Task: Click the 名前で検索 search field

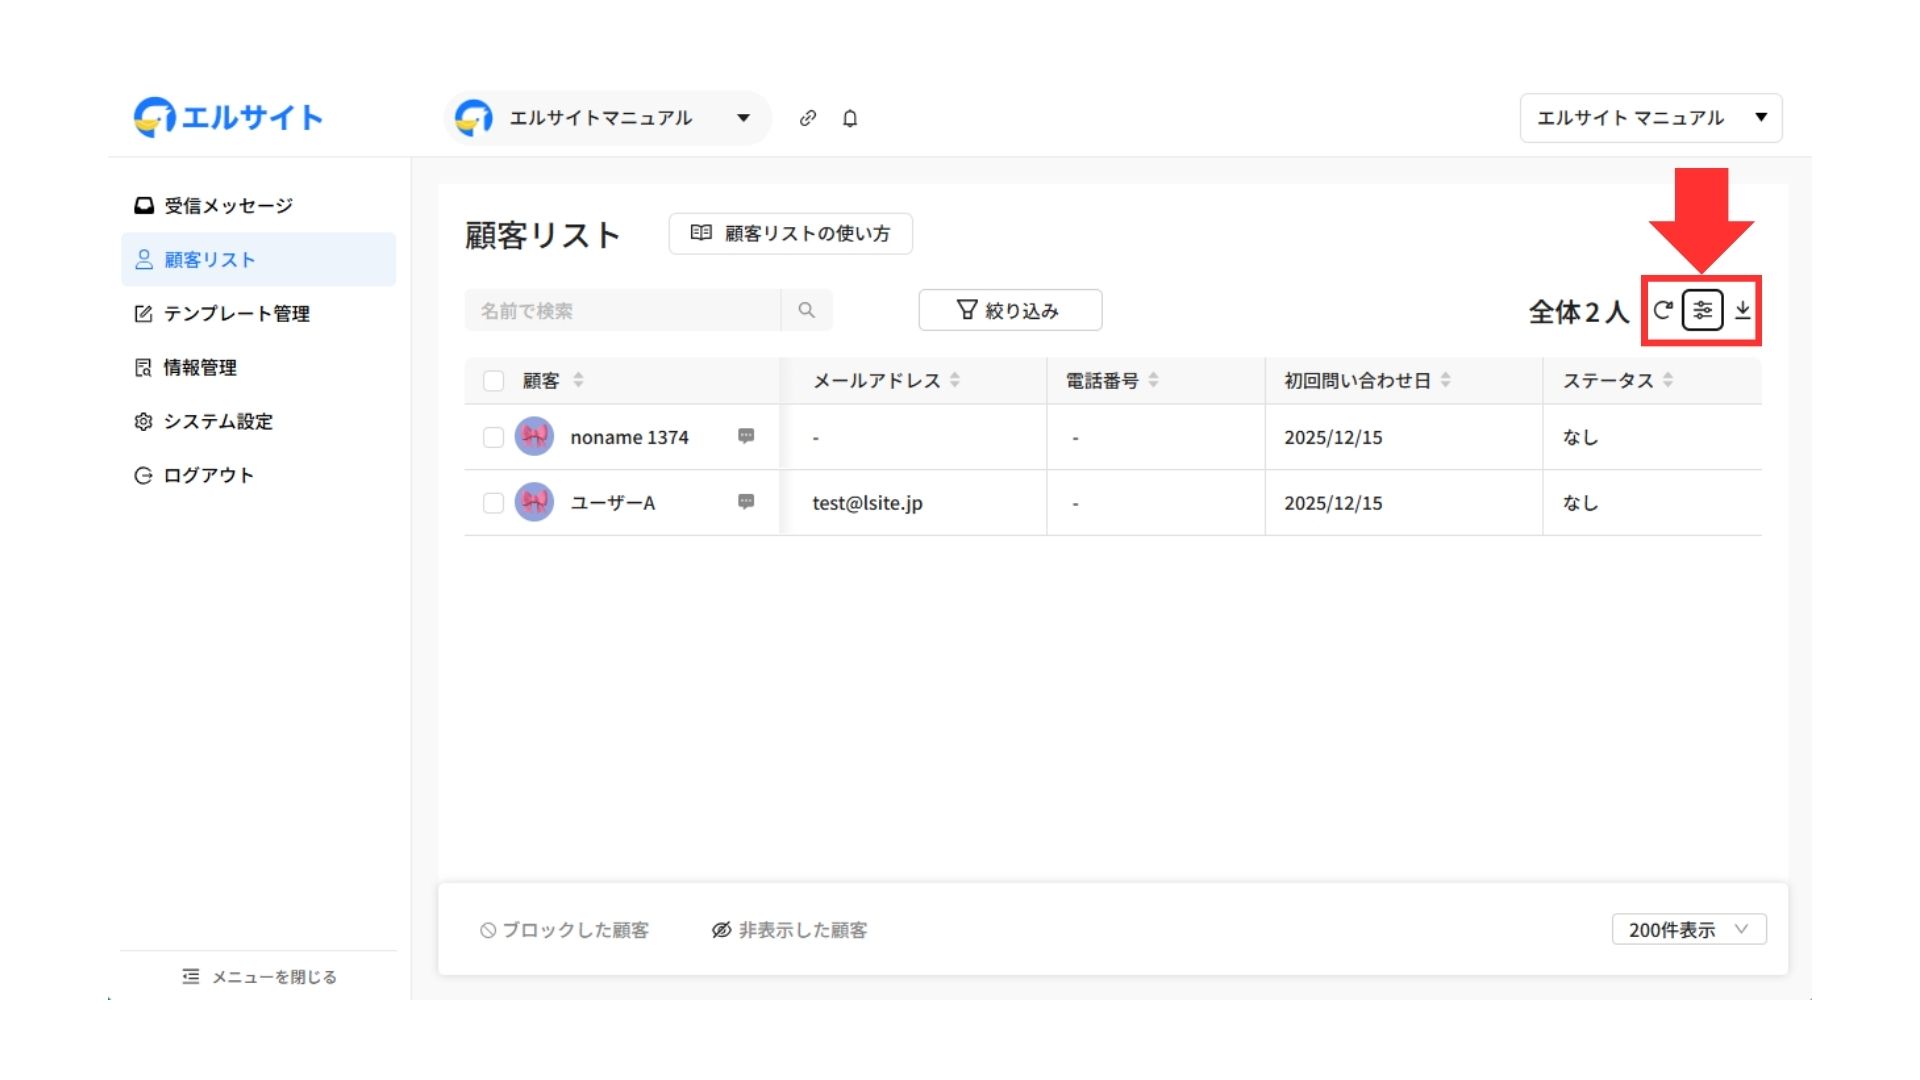Action: (x=622, y=310)
